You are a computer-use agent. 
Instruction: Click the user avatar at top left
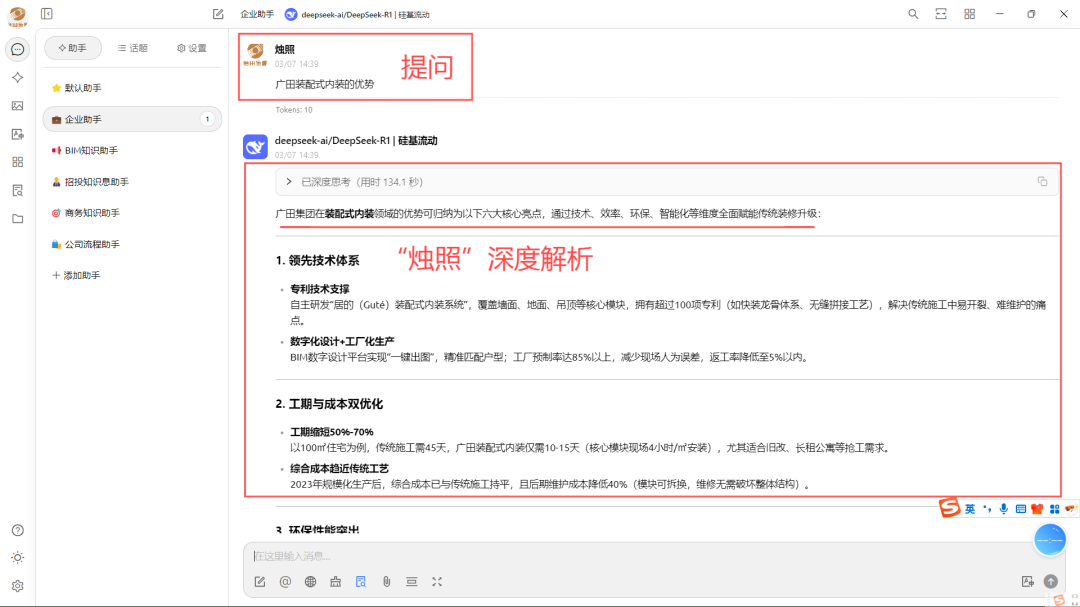pyautogui.click(x=17, y=16)
